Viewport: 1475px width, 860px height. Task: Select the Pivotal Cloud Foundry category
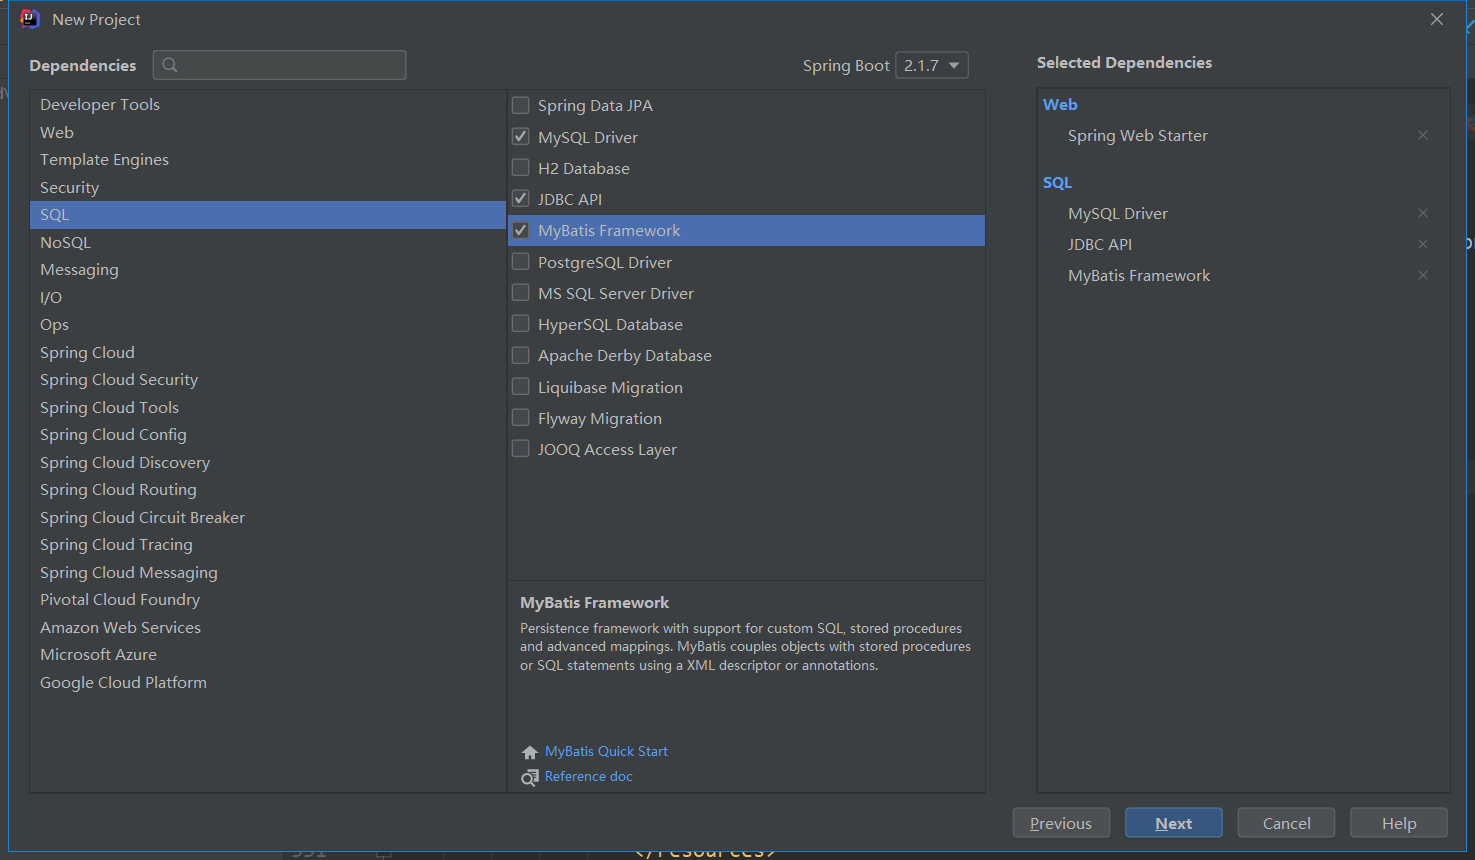click(268, 600)
